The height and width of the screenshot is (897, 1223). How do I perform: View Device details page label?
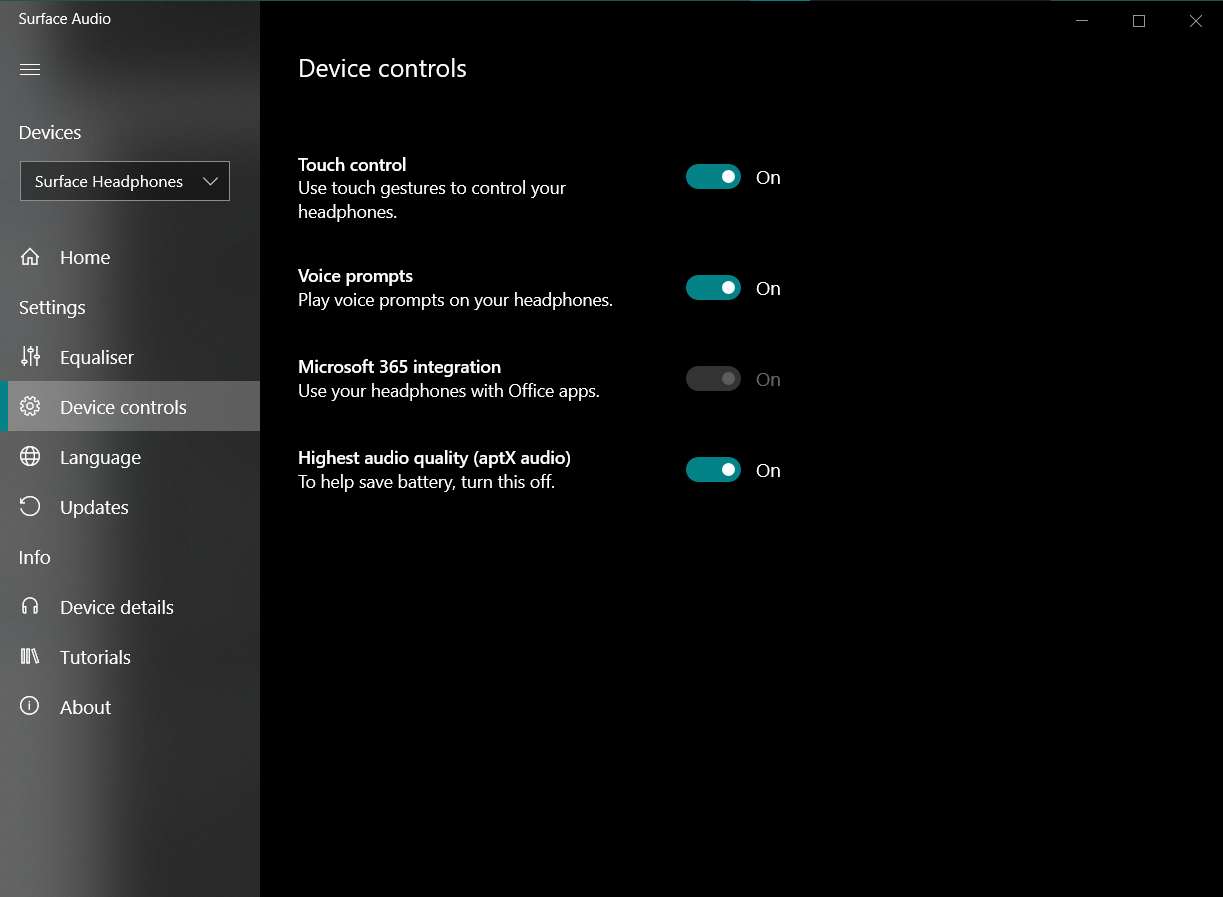(117, 607)
